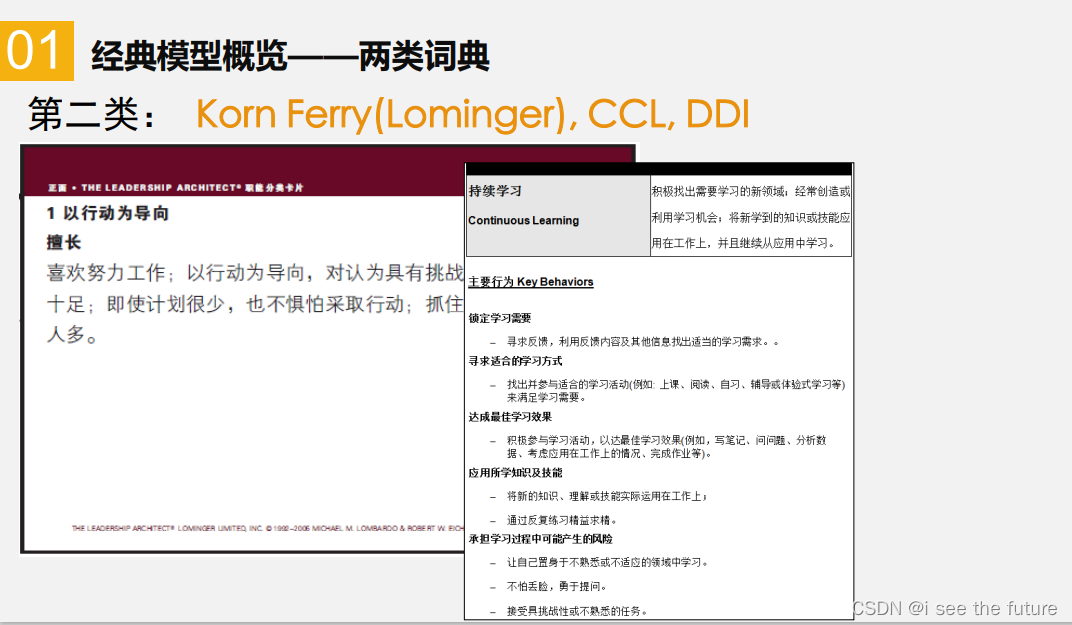The width and height of the screenshot is (1072, 625).
Task: Click the orange '01' slide number badge
Action: point(37,51)
